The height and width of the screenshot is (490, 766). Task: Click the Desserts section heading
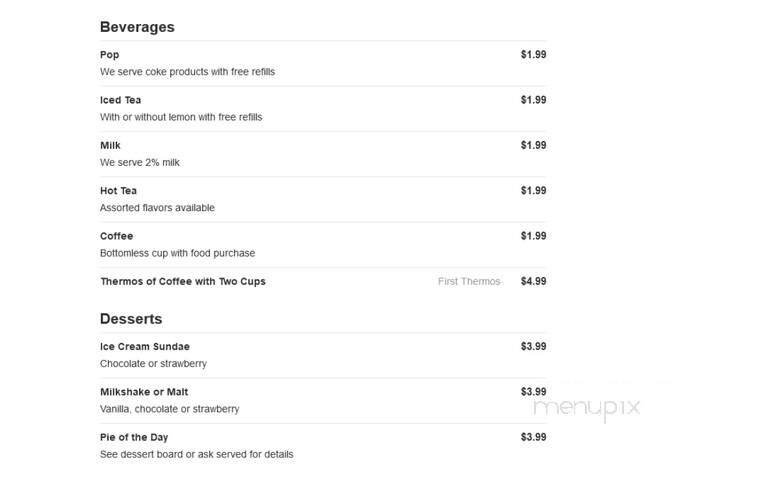tap(131, 319)
